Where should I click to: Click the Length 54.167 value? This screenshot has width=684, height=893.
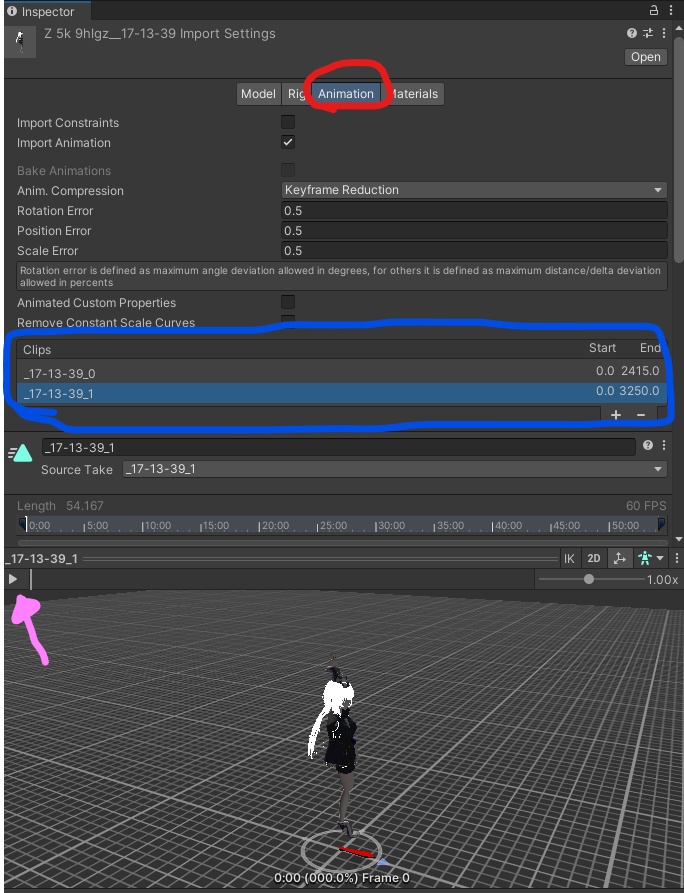[x=84, y=506]
